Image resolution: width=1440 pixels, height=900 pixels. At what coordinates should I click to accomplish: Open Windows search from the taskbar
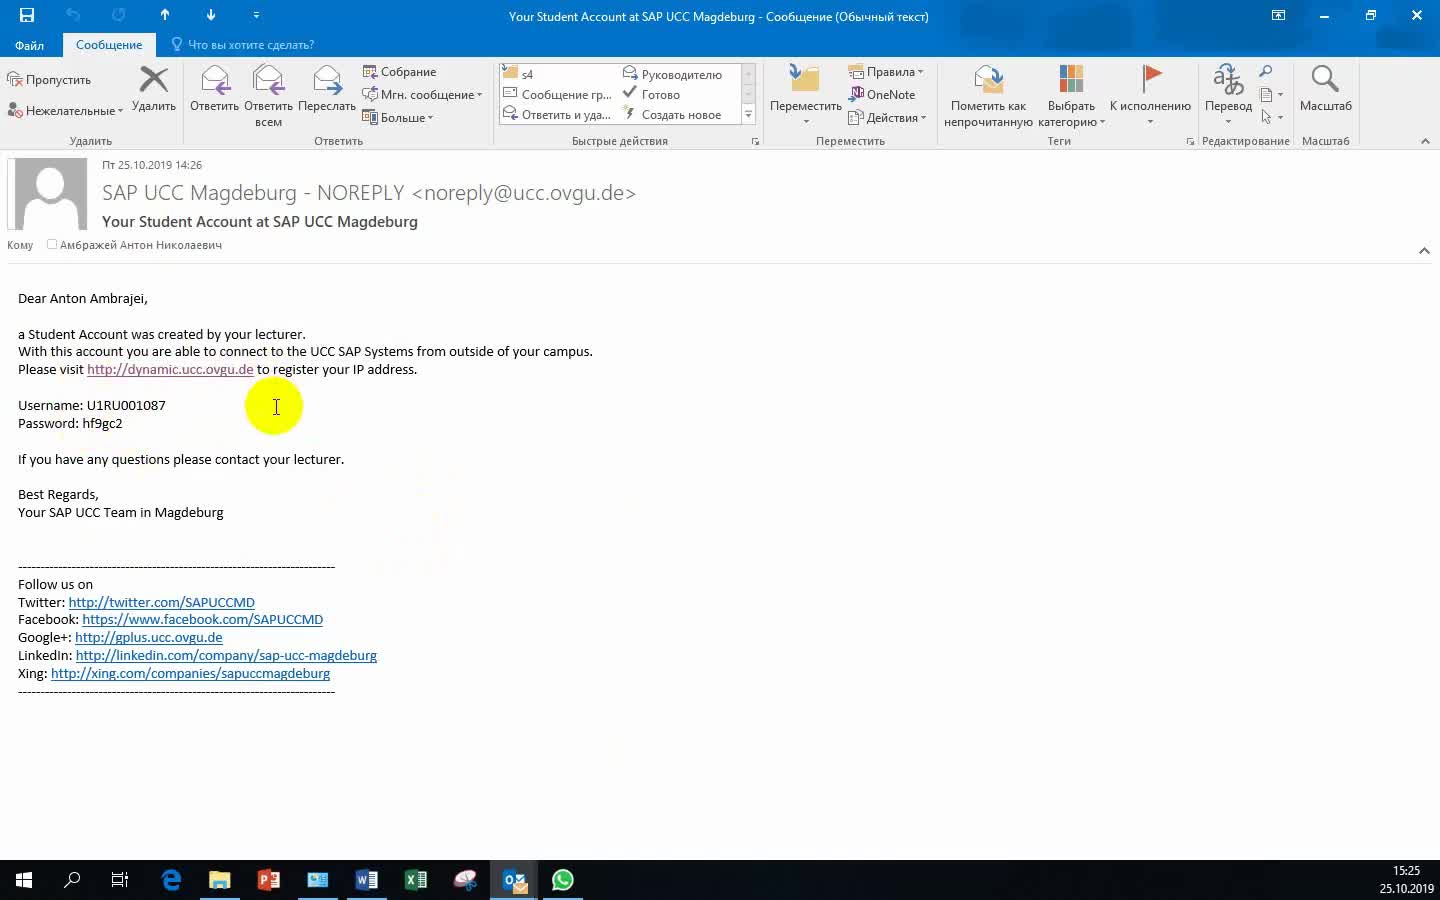coord(72,880)
